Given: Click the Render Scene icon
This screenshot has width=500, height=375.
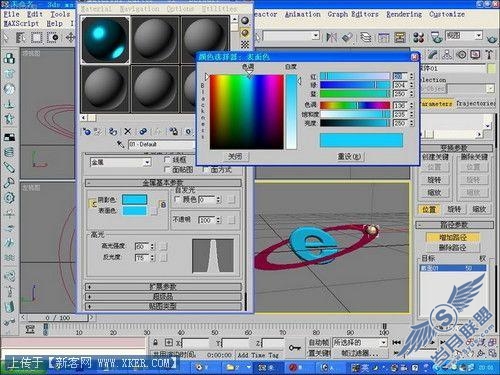Looking at the screenshot, I should (436, 37).
